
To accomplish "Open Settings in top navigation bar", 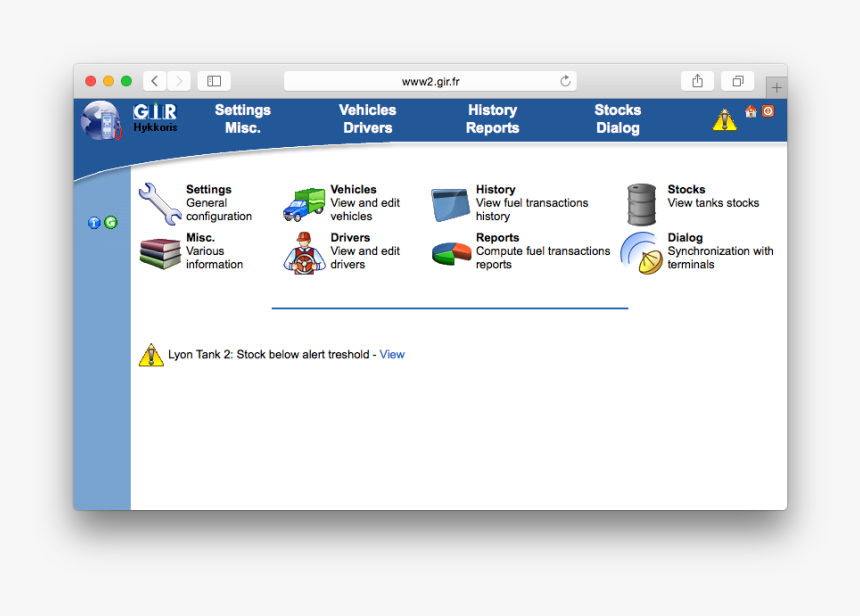I will point(242,110).
